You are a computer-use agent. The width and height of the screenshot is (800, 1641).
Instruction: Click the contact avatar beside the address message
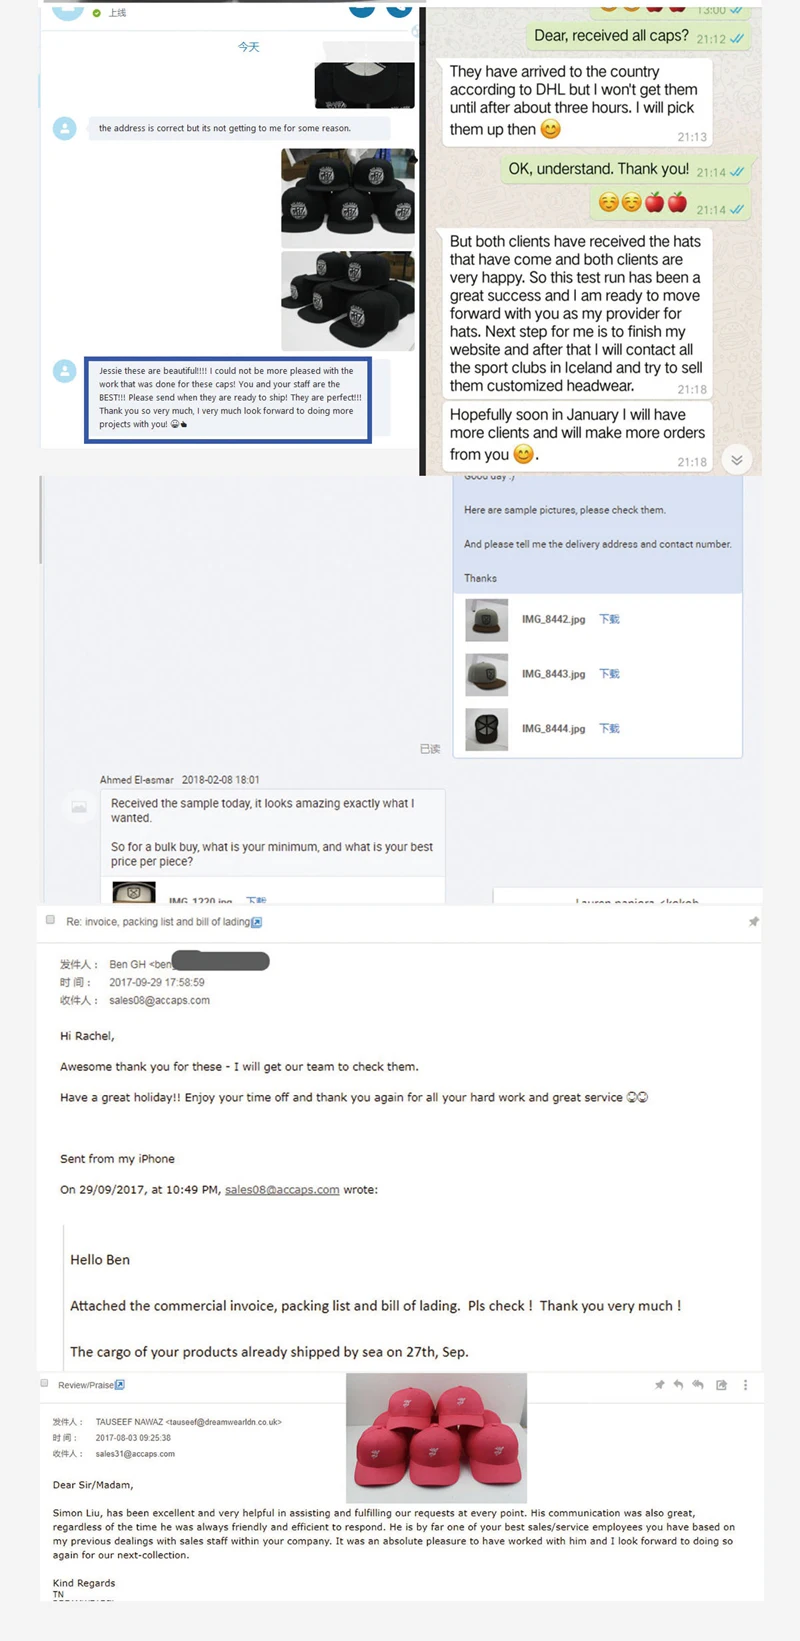point(64,129)
